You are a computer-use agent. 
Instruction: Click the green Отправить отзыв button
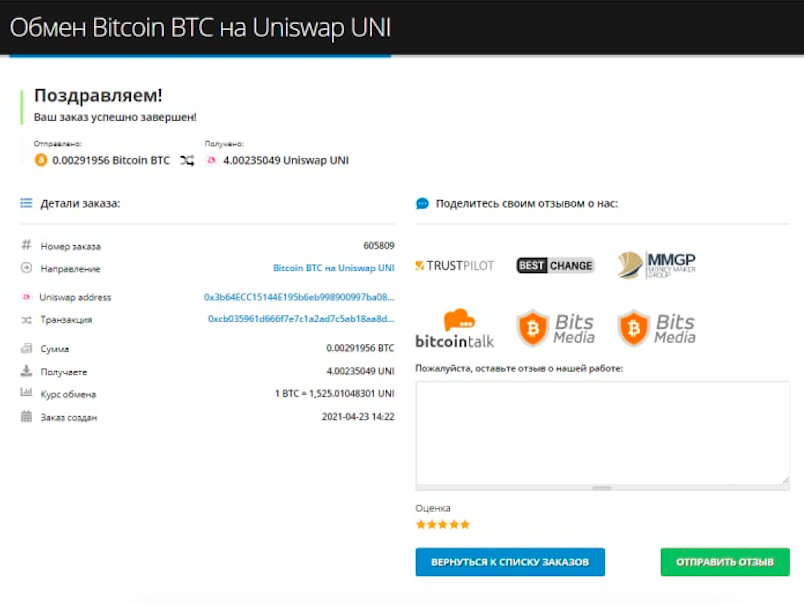pyautogui.click(x=725, y=562)
